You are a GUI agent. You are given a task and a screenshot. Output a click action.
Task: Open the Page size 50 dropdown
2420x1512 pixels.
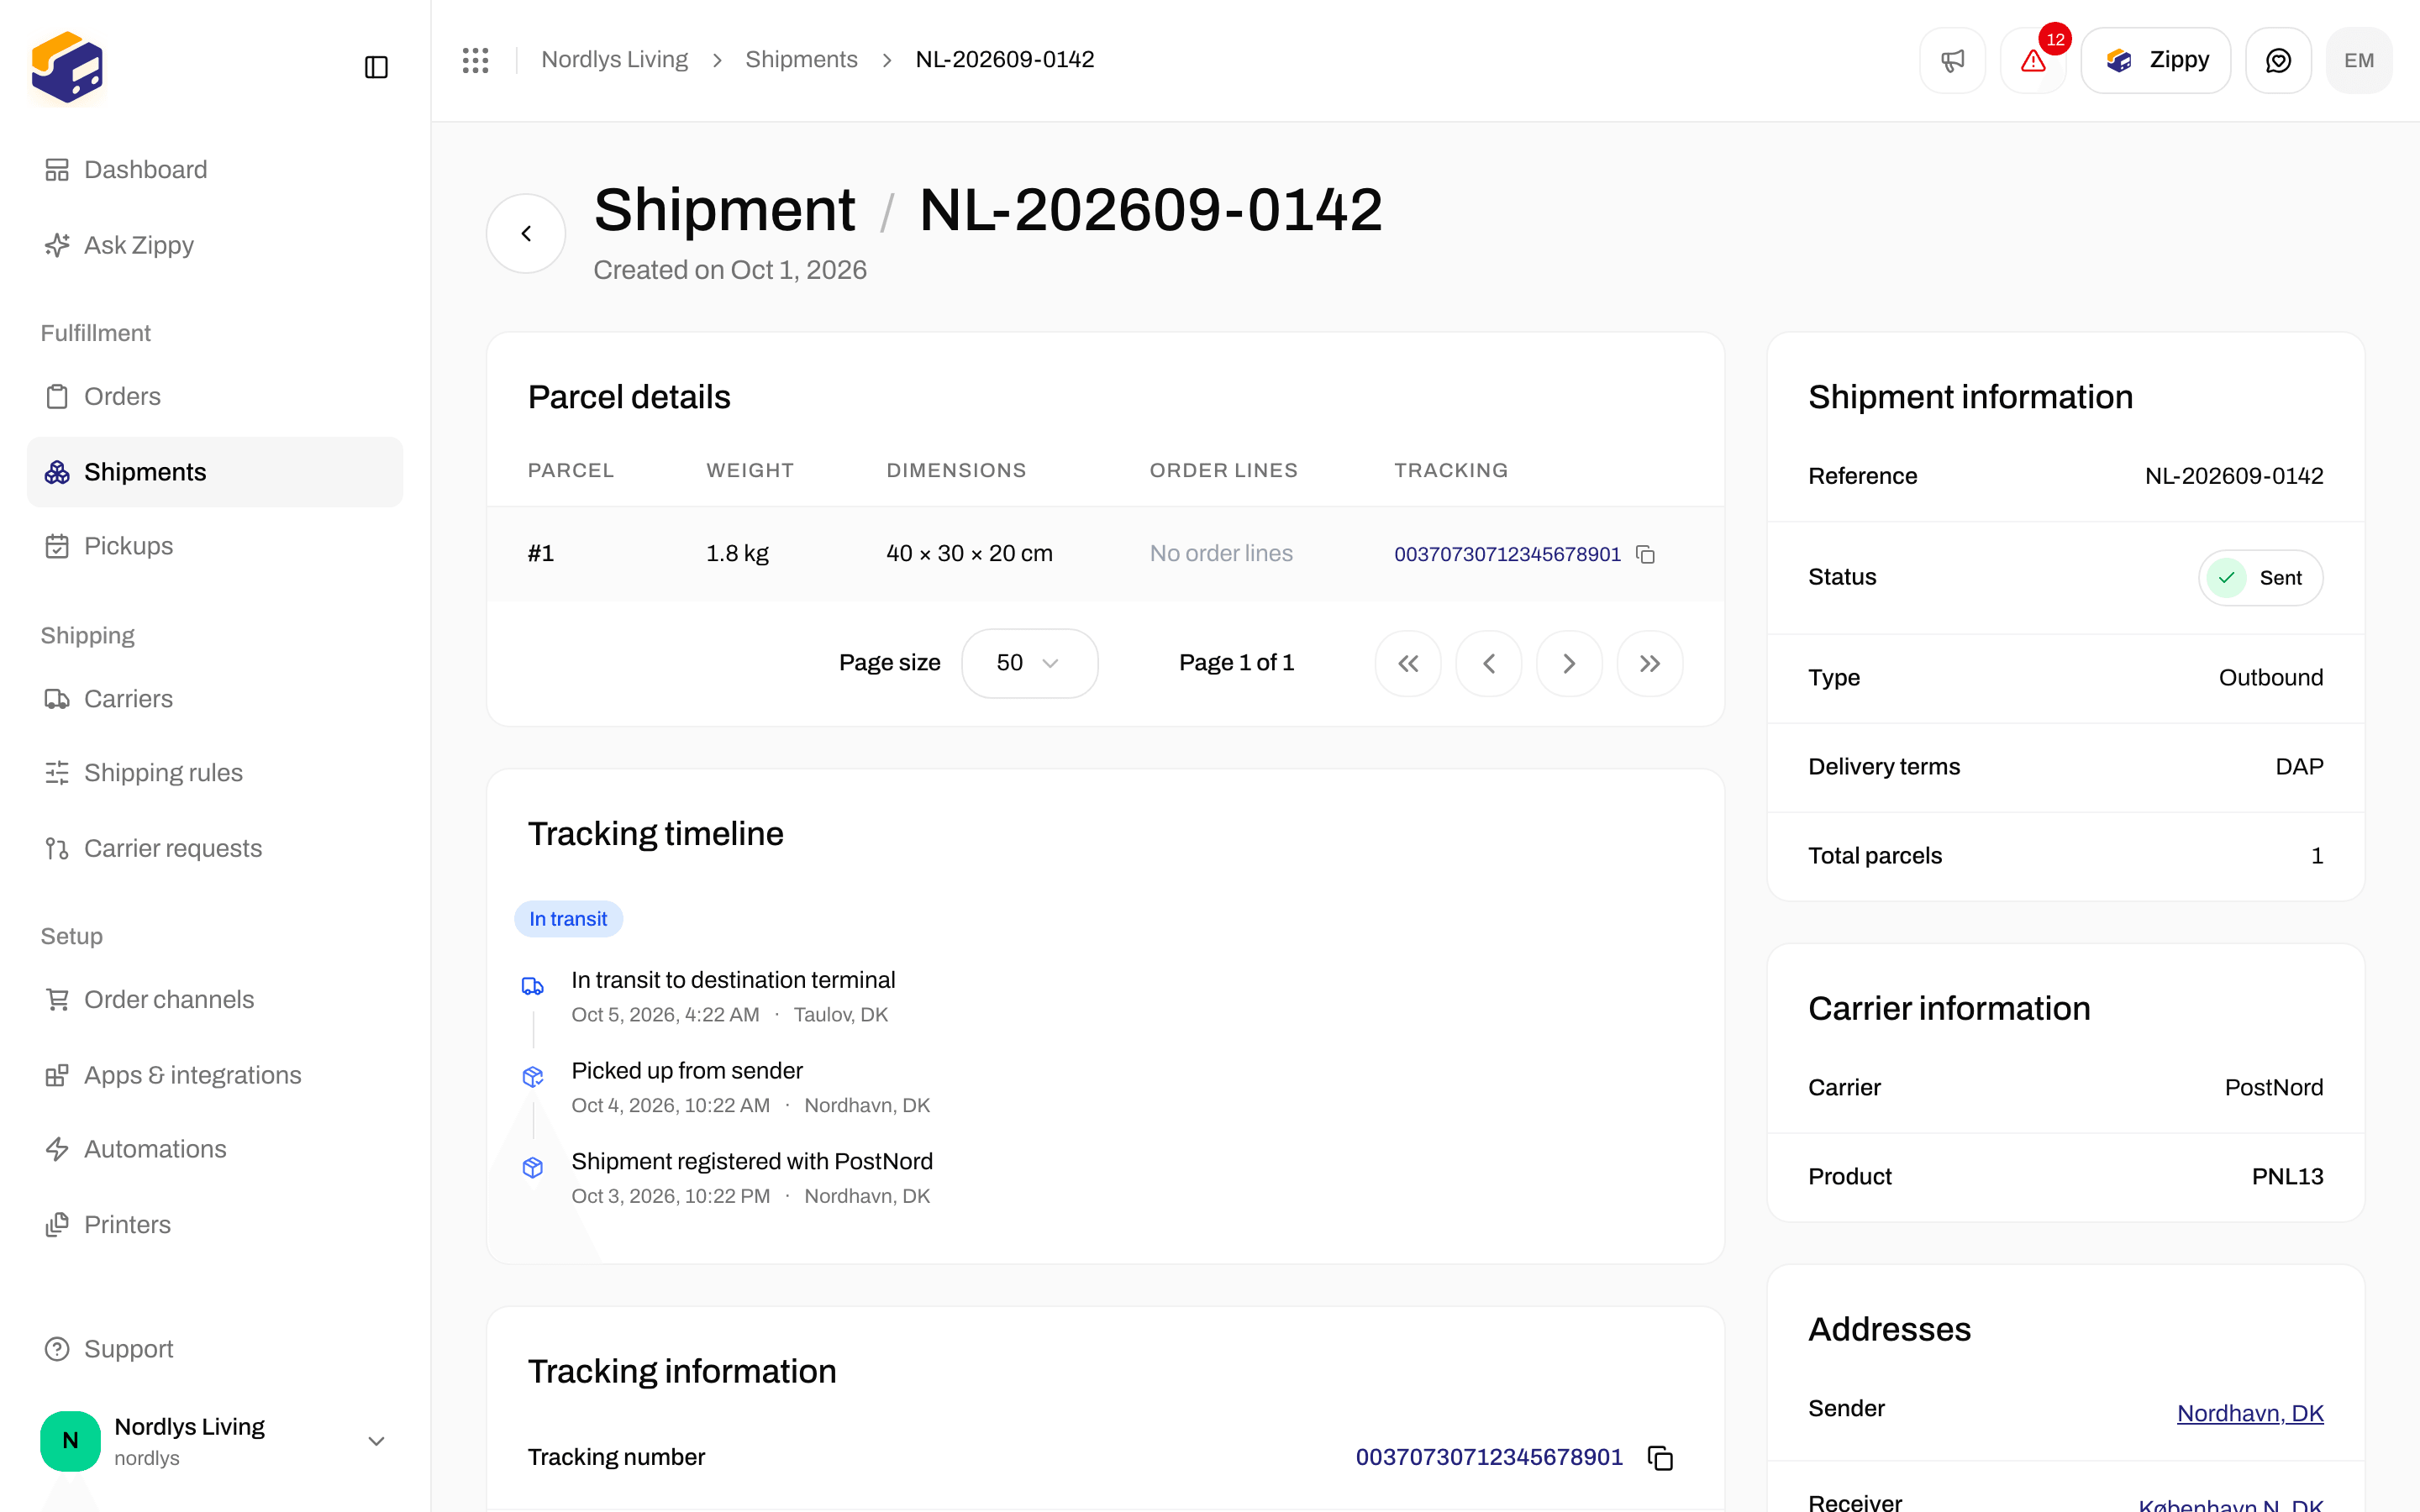(x=1029, y=663)
